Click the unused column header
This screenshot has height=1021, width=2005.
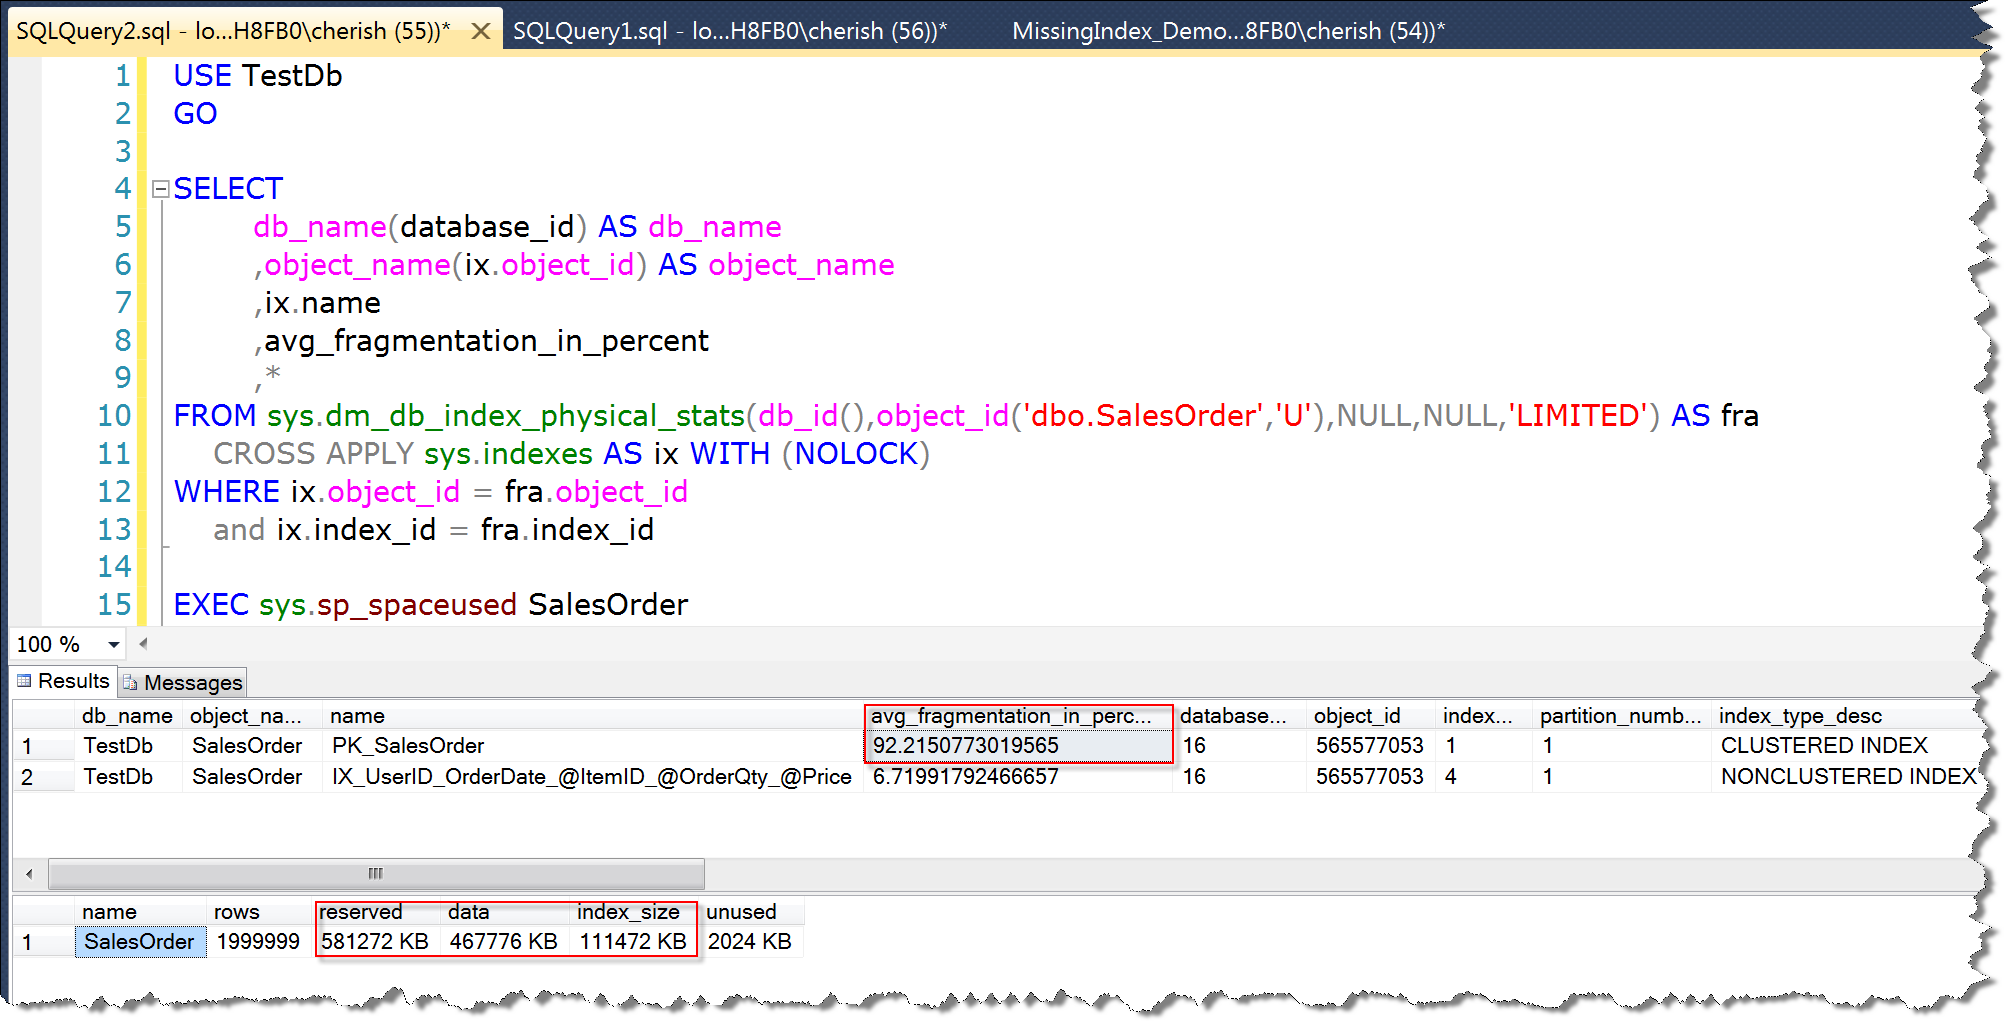click(x=750, y=912)
